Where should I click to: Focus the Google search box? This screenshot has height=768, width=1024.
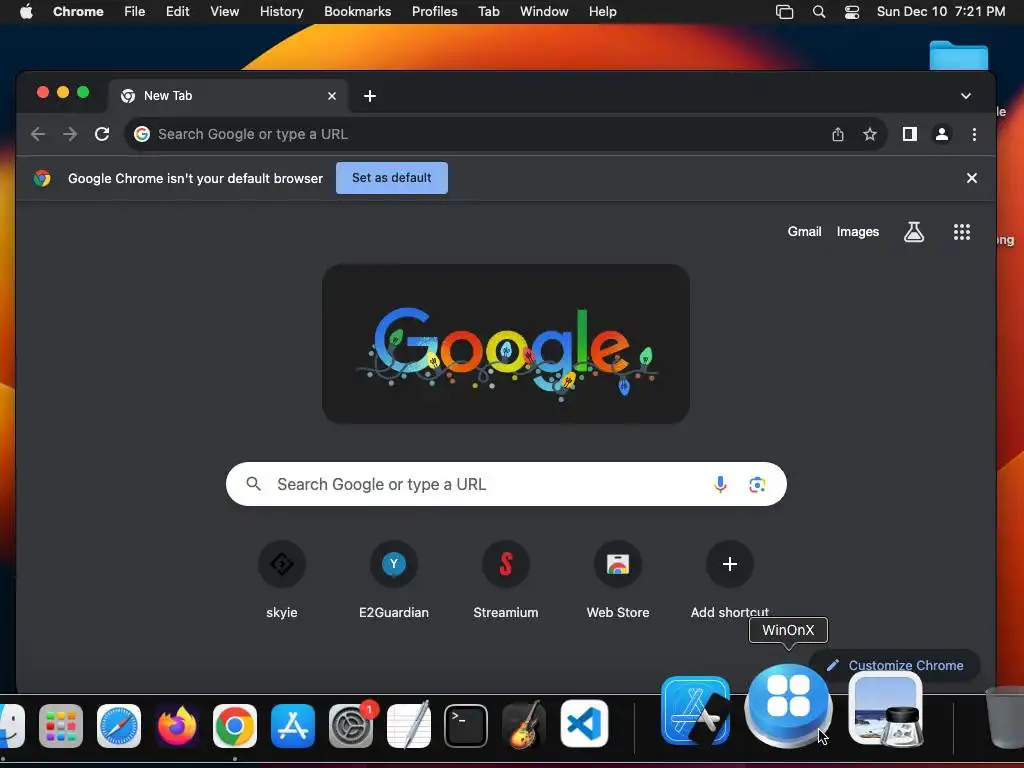[505, 484]
